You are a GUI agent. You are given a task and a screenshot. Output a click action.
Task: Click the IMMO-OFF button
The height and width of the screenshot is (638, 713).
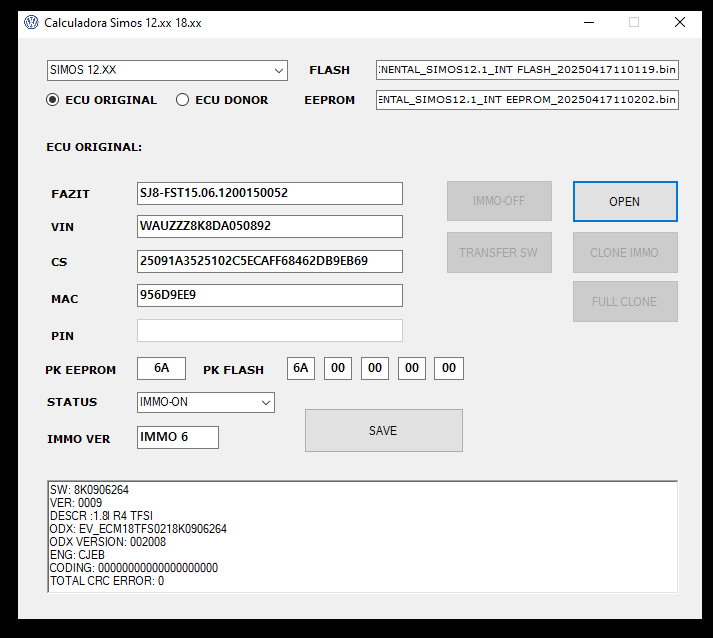coord(499,201)
